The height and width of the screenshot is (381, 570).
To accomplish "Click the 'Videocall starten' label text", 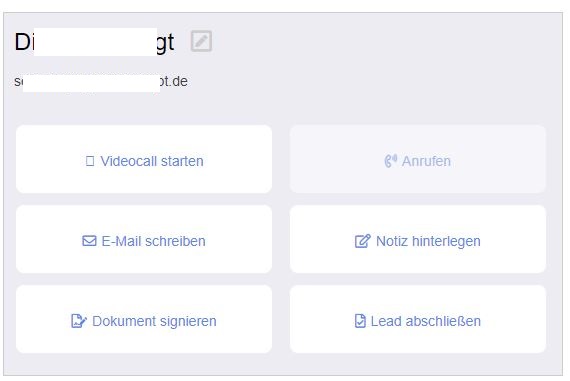I will [x=152, y=161].
